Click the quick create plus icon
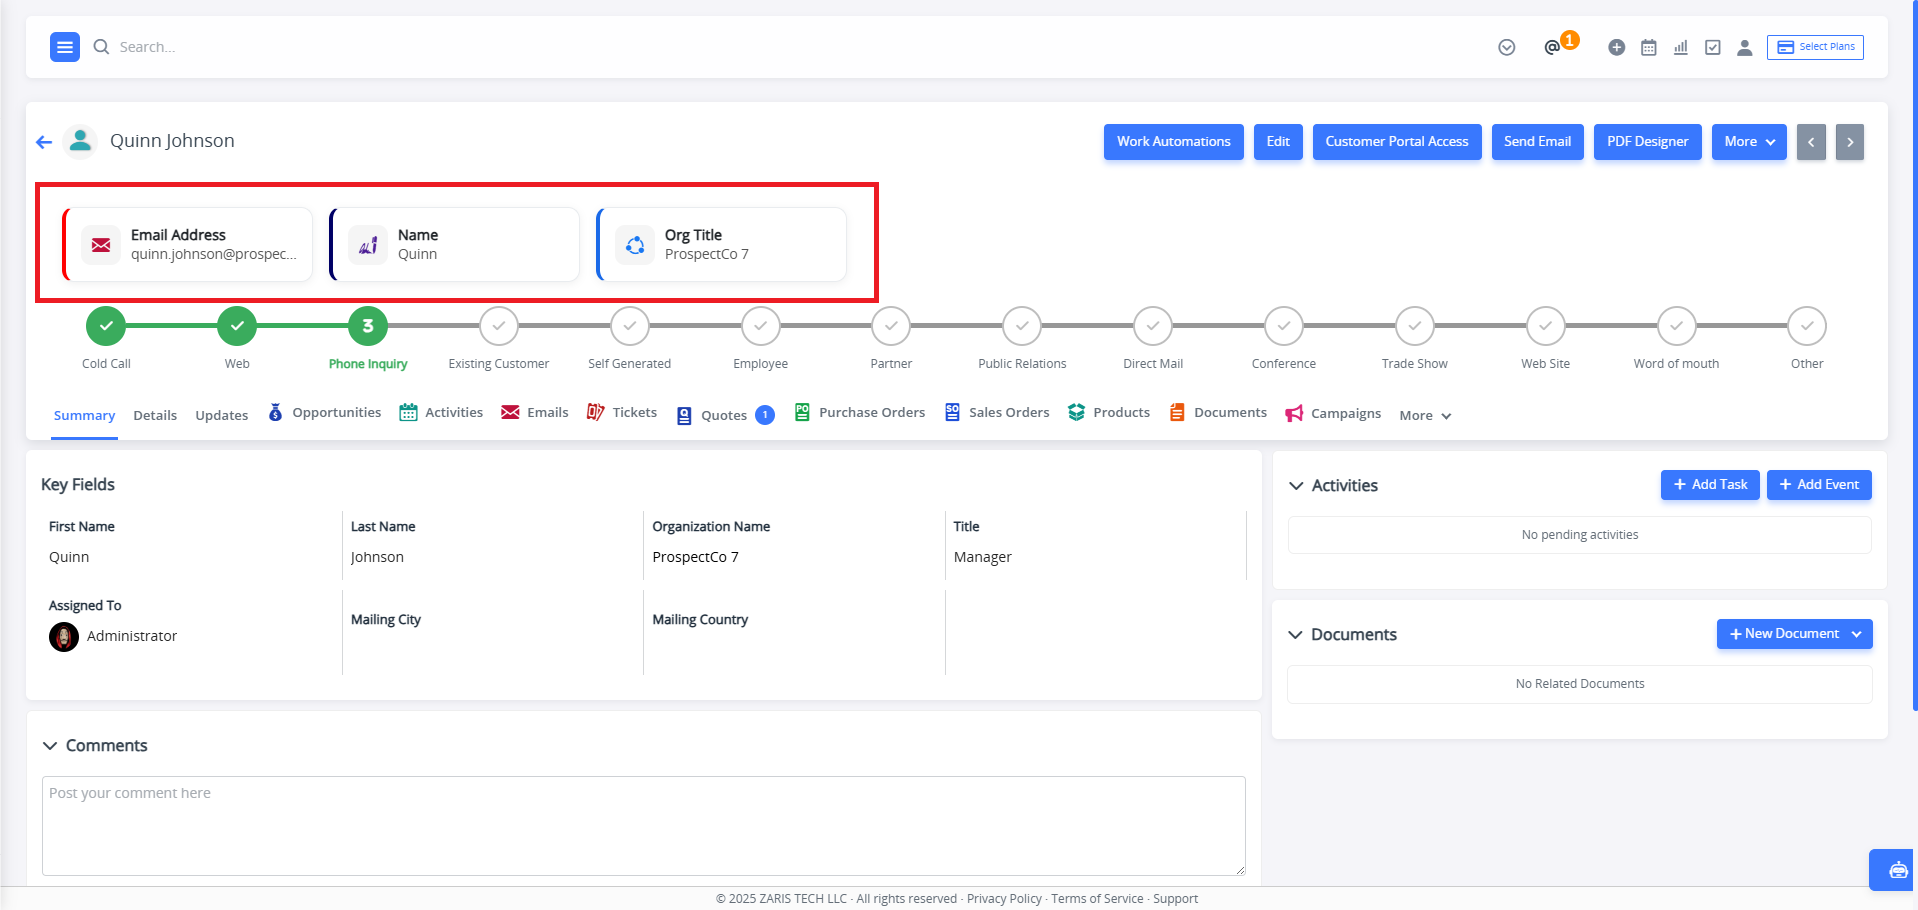The width and height of the screenshot is (1918, 910). coord(1616,47)
